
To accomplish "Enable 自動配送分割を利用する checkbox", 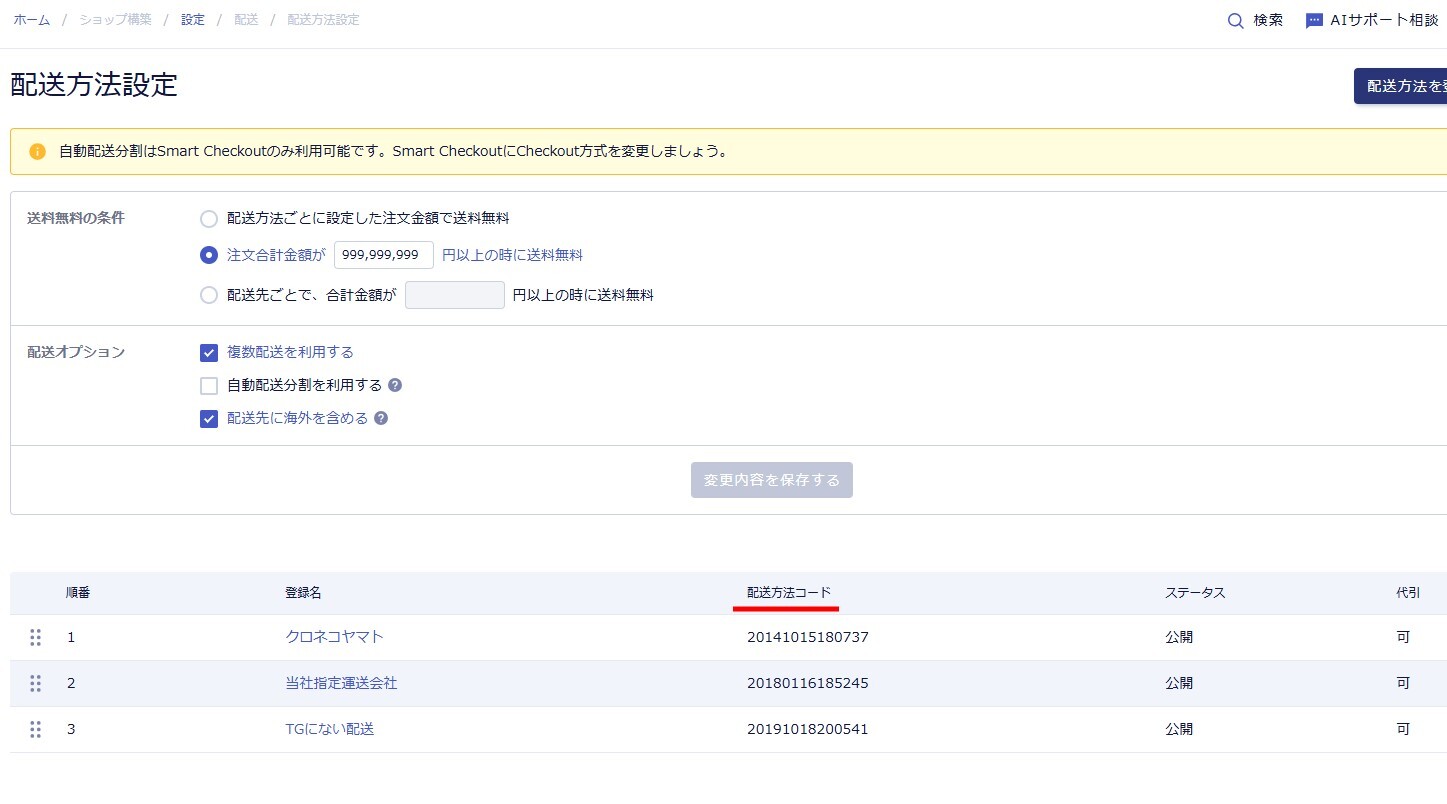I will pyautogui.click(x=209, y=385).
